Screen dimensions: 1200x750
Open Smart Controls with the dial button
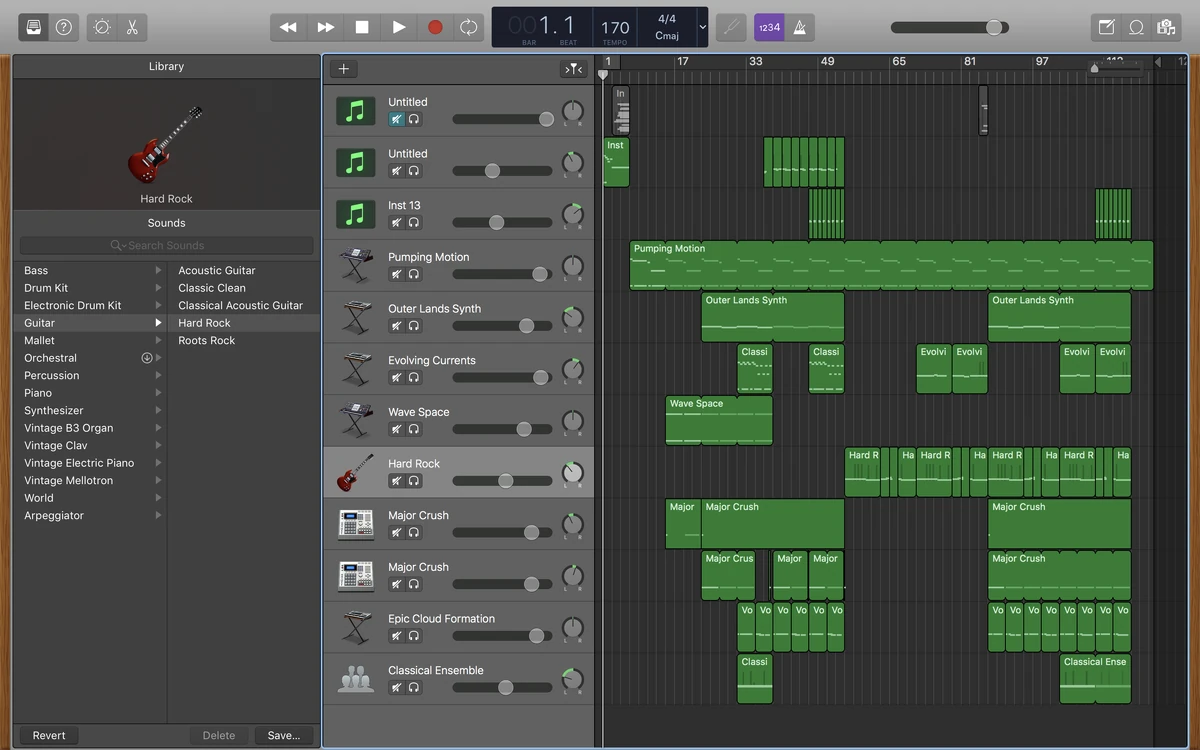tap(102, 27)
